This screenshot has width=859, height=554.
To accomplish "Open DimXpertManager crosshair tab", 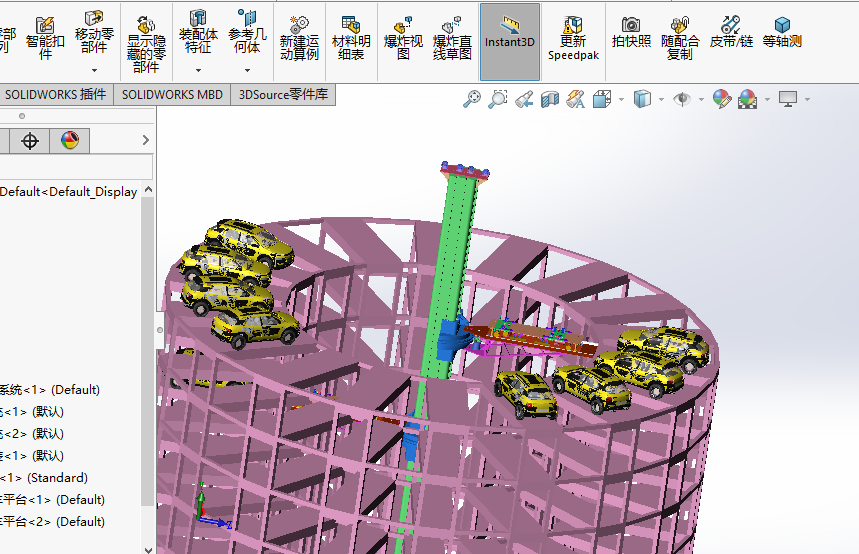I will 30,141.
